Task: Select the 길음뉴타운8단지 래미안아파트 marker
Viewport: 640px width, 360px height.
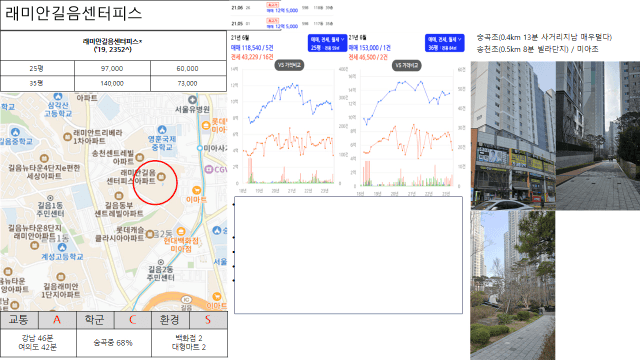Action: (x=35, y=245)
